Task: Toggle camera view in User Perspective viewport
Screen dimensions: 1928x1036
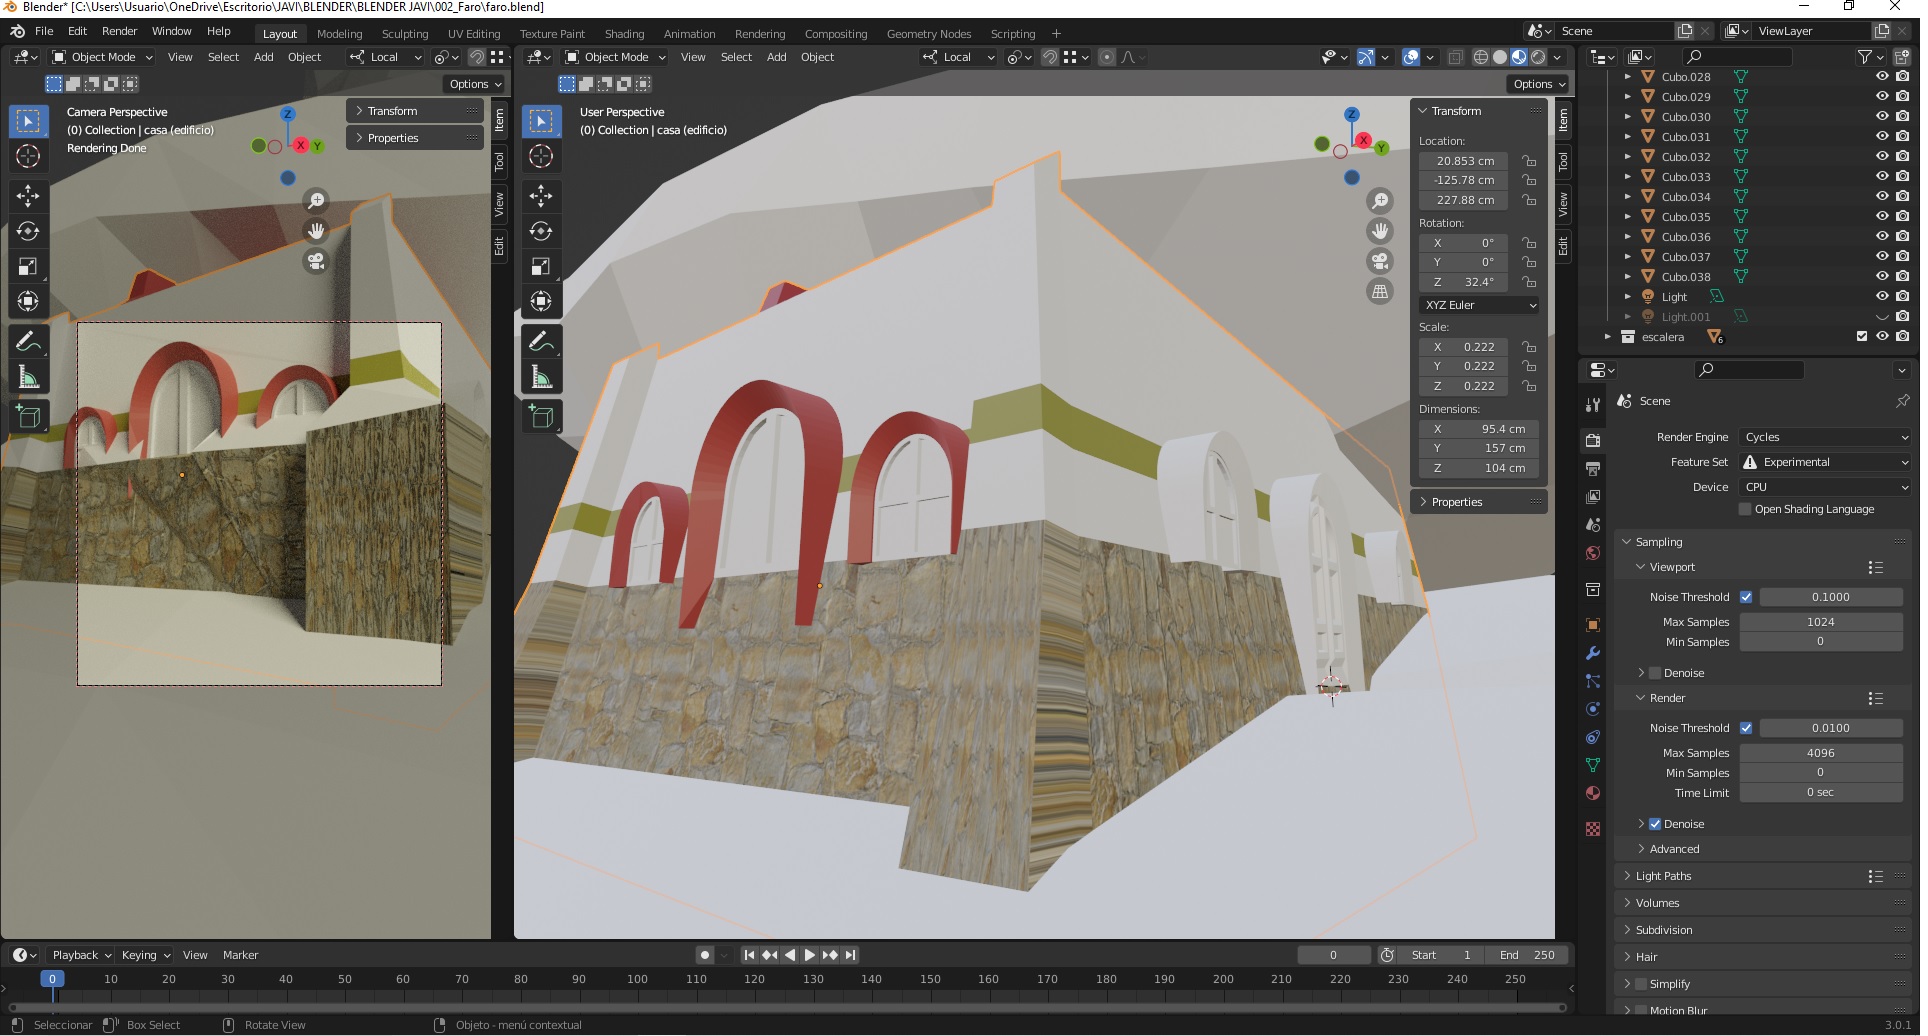Action: click(1380, 261)
